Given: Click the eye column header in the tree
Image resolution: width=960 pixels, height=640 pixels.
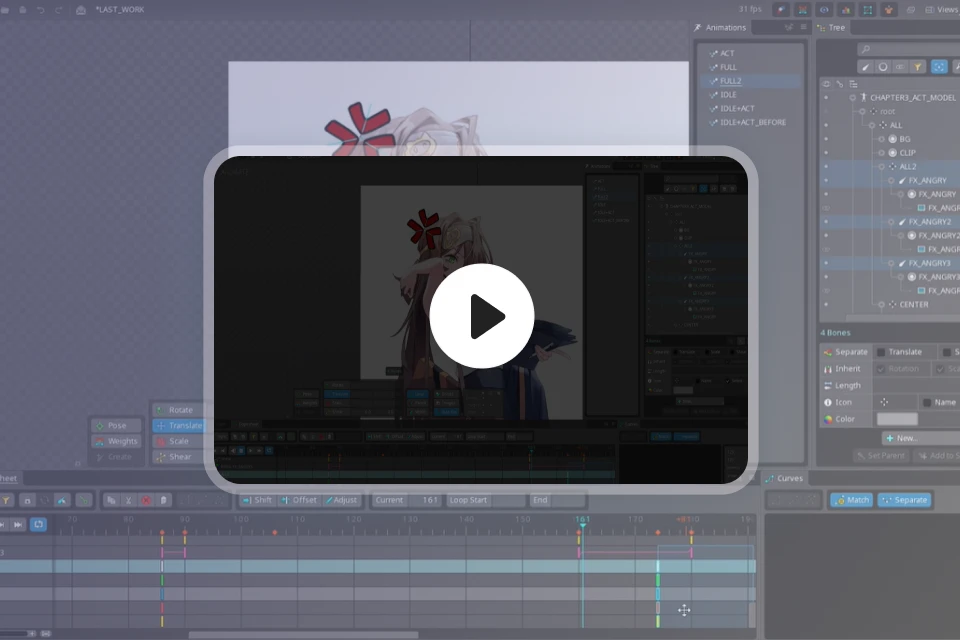Looking at the screenshot, I should [x=827, y=84].
